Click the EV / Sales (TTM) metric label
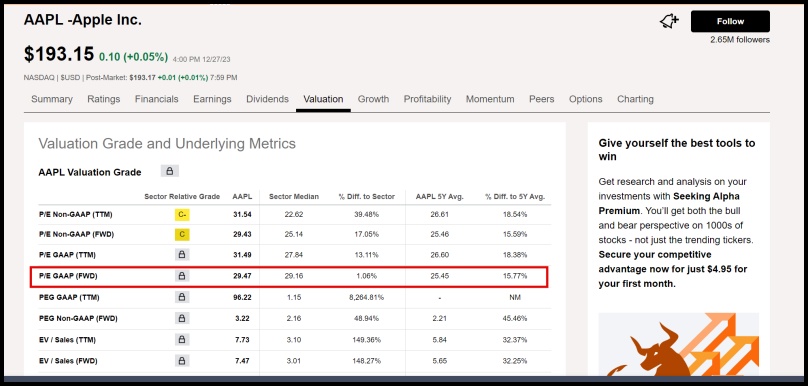This screenshot has width=808, height=386. pyautogui.click(x=68, y=340)
